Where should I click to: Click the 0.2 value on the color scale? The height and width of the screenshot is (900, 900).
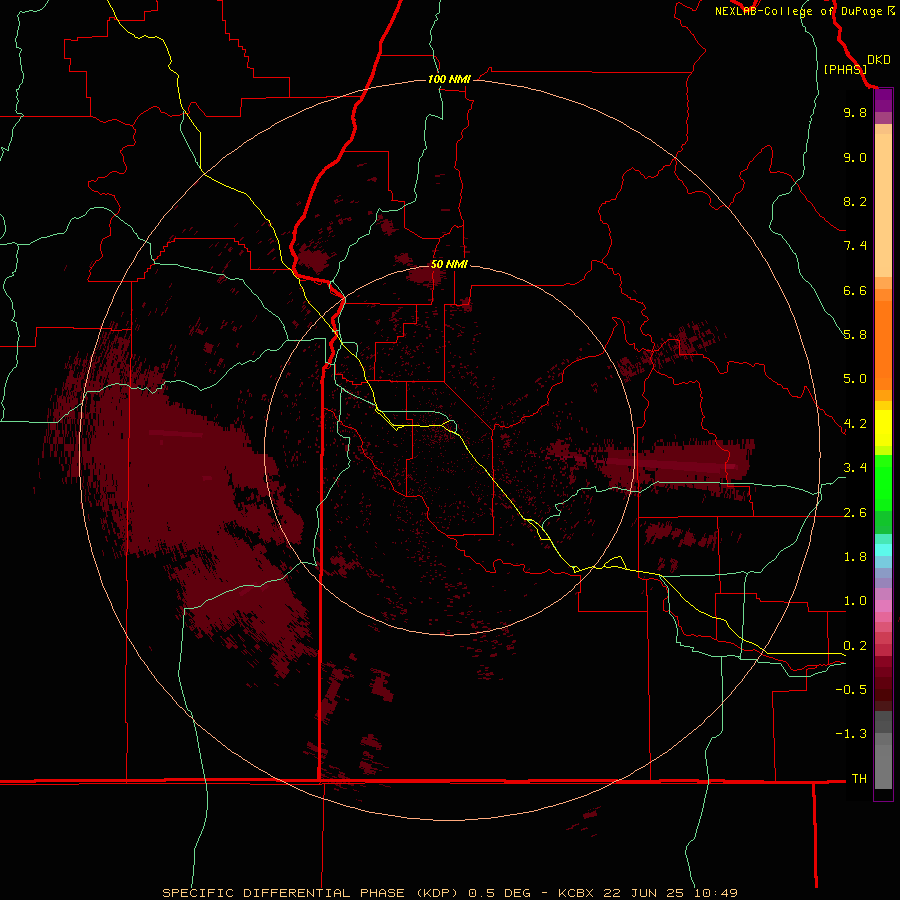pos(855,646)
